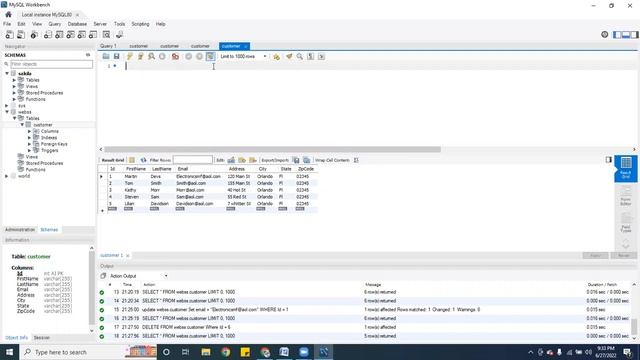The height and width of the screenshot is (360, 640).
Task: Search table data icon in main toolbar
Action: [x=107, y=35]
